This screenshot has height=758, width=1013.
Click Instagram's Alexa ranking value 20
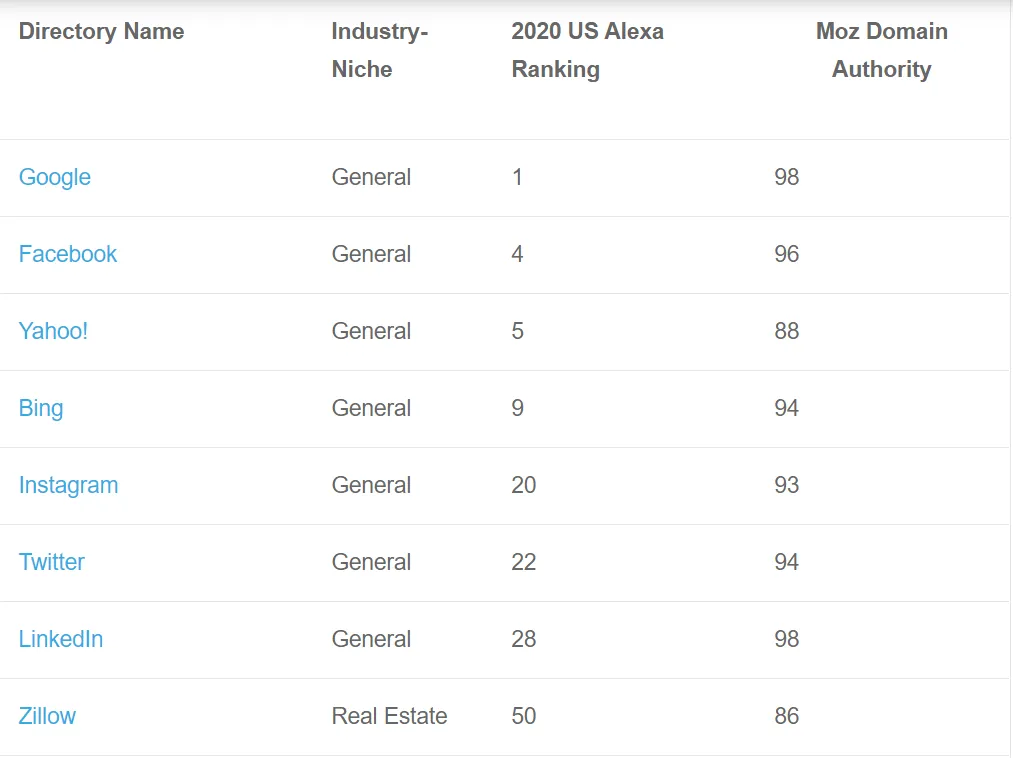click(524, 485)
